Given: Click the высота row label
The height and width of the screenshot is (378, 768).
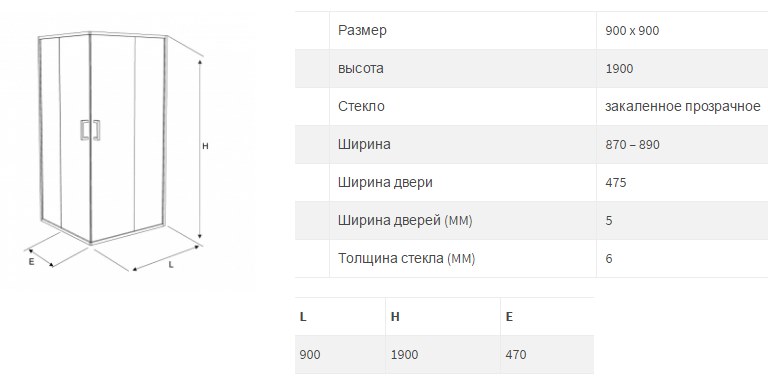Looking at the screenshot, I should point(360,68).
